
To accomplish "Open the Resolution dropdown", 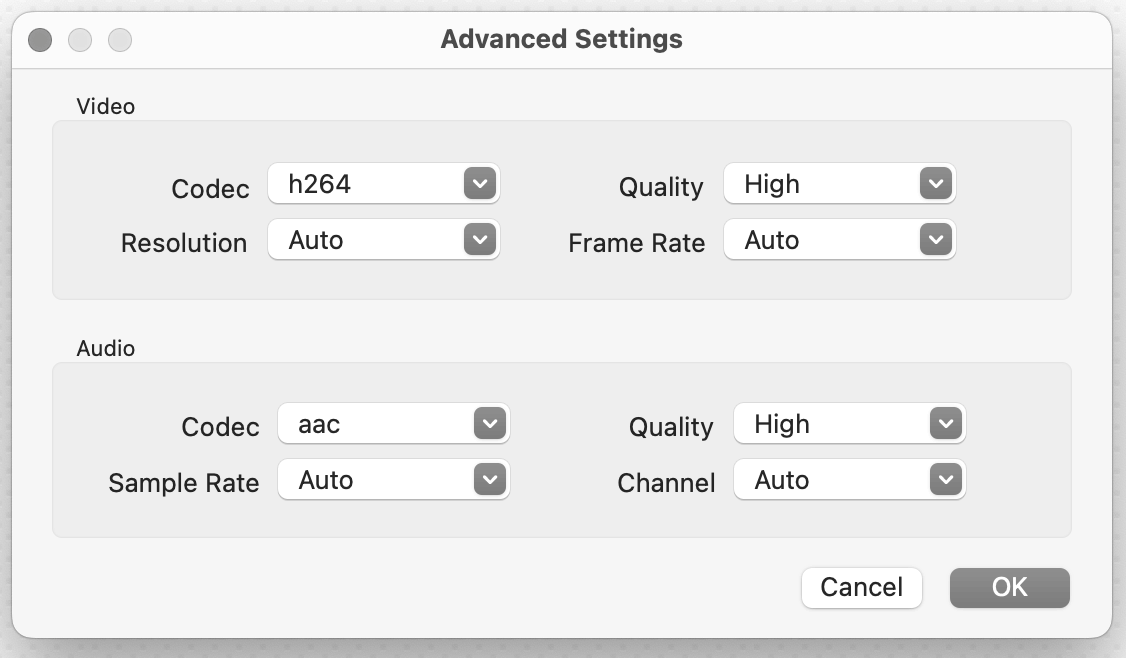I will (x=383, y=240).
